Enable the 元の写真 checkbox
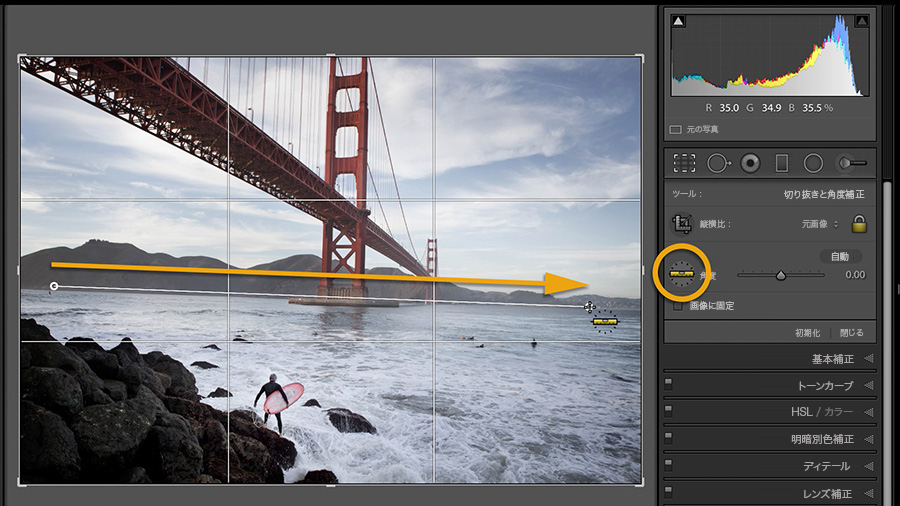The image size is (900, 506). 676,130
